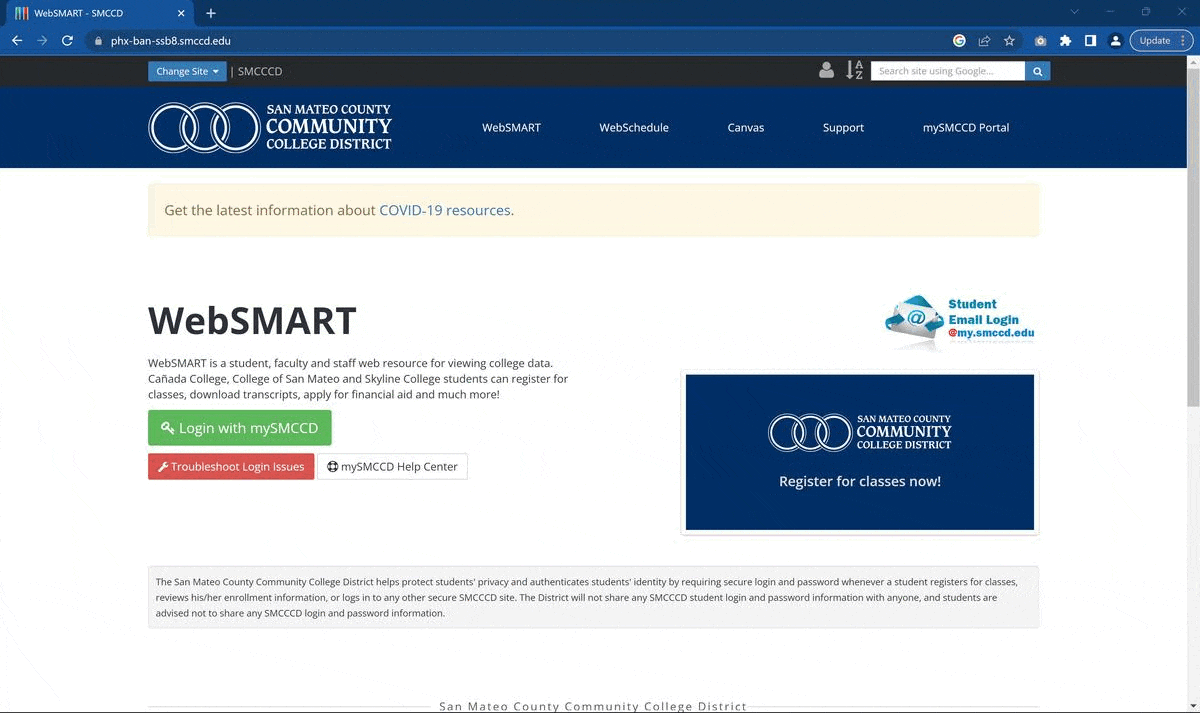
Task: Select Canvas in the navigation bar
Action: coord(746,128)
